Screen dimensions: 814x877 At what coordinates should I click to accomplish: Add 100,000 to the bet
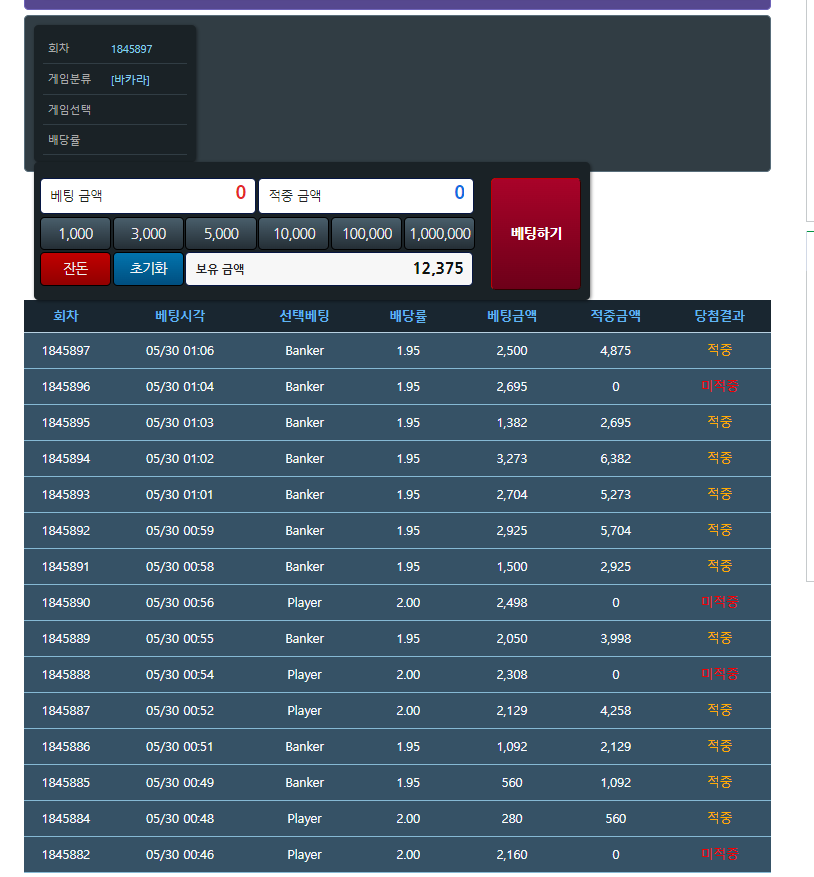point(367,234)
